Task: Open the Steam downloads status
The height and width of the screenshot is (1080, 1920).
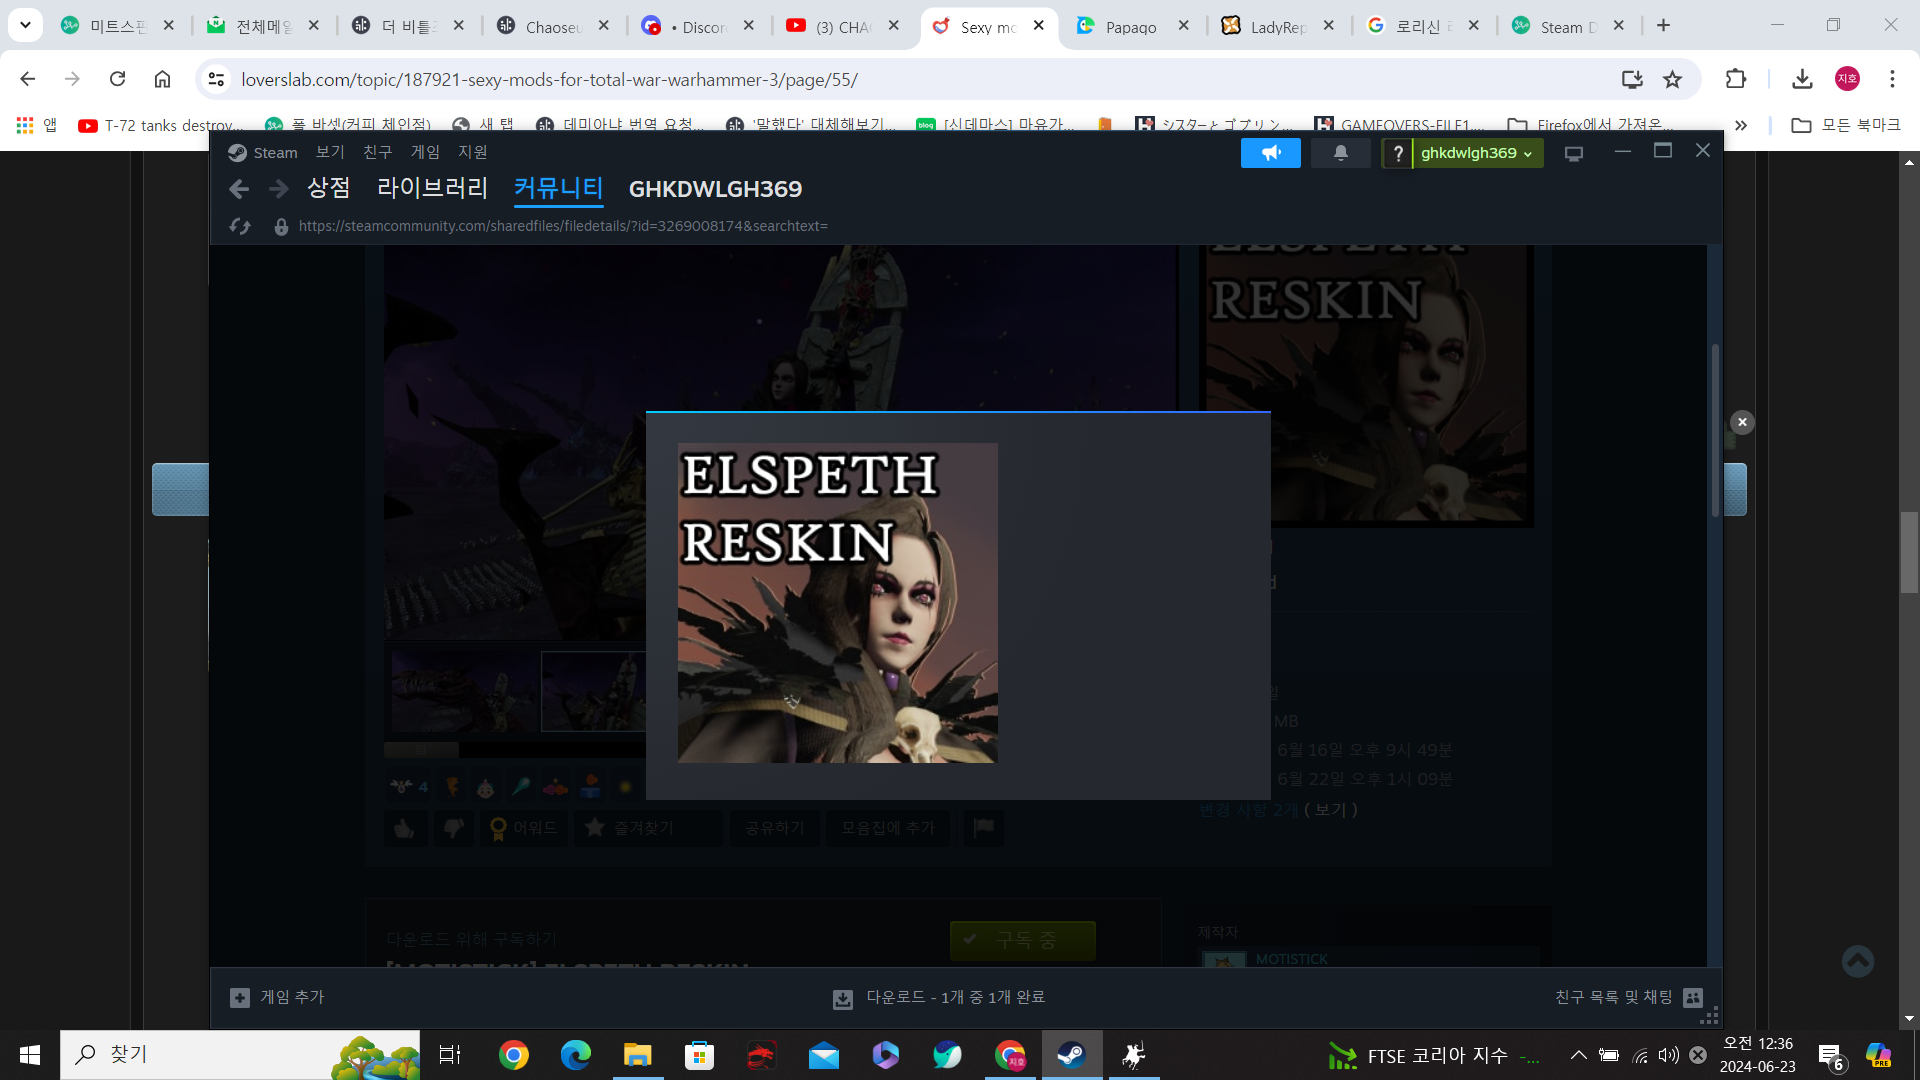Action: [x=939, y=997]
